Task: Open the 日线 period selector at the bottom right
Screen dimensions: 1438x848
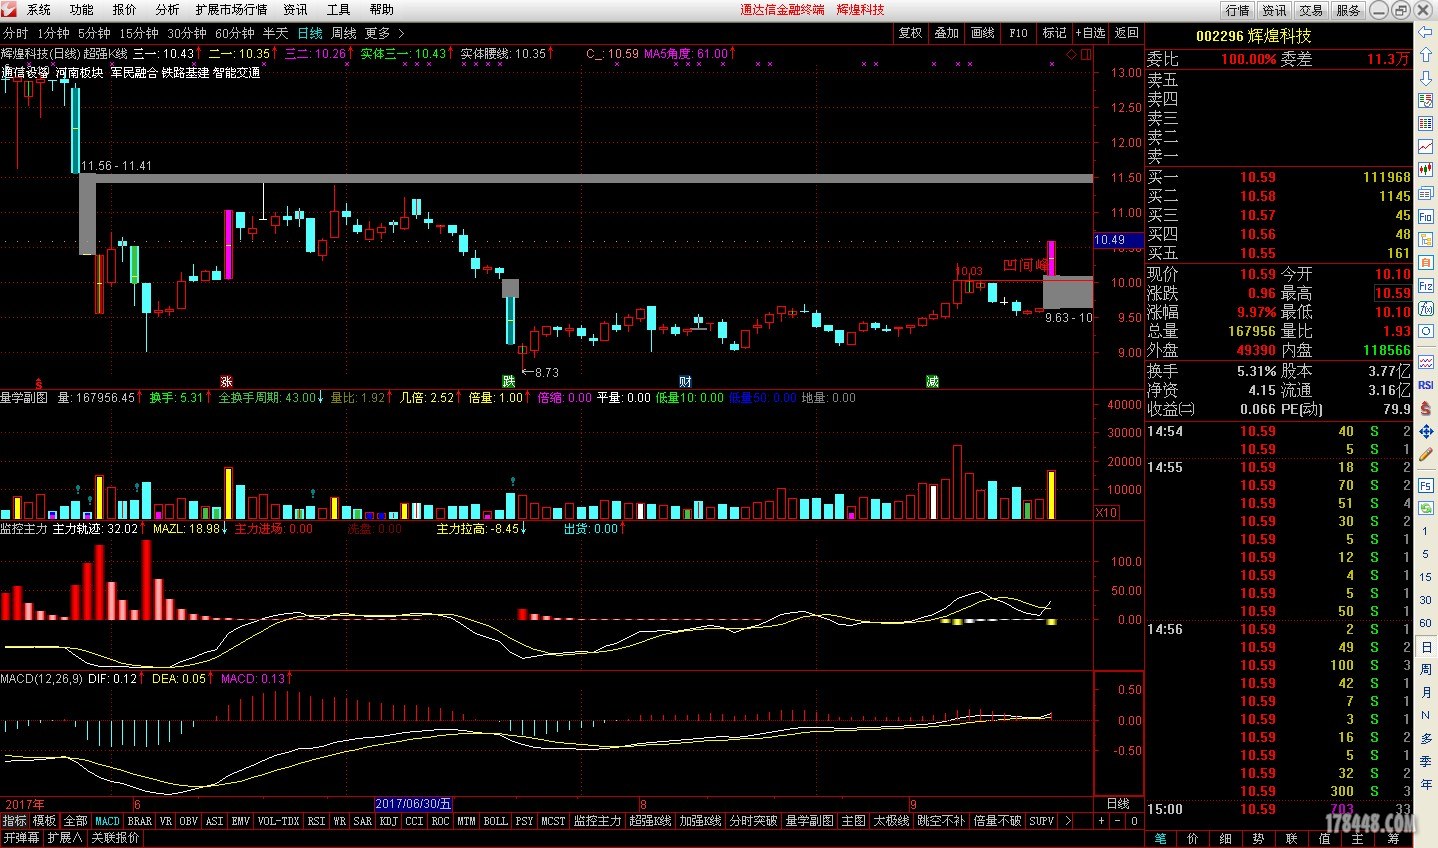Action: [x=1118, y=804]
